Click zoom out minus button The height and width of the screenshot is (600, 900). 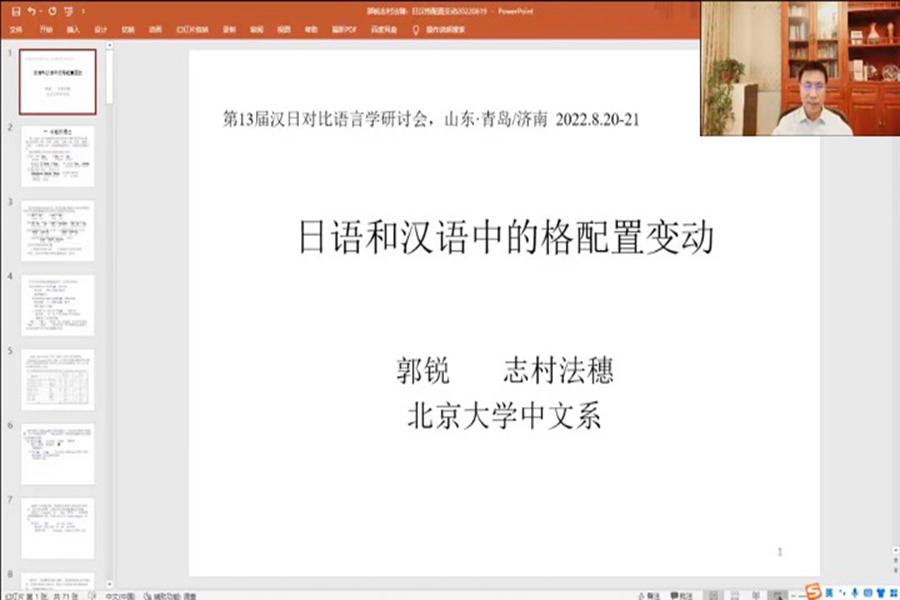coord(794,596)
